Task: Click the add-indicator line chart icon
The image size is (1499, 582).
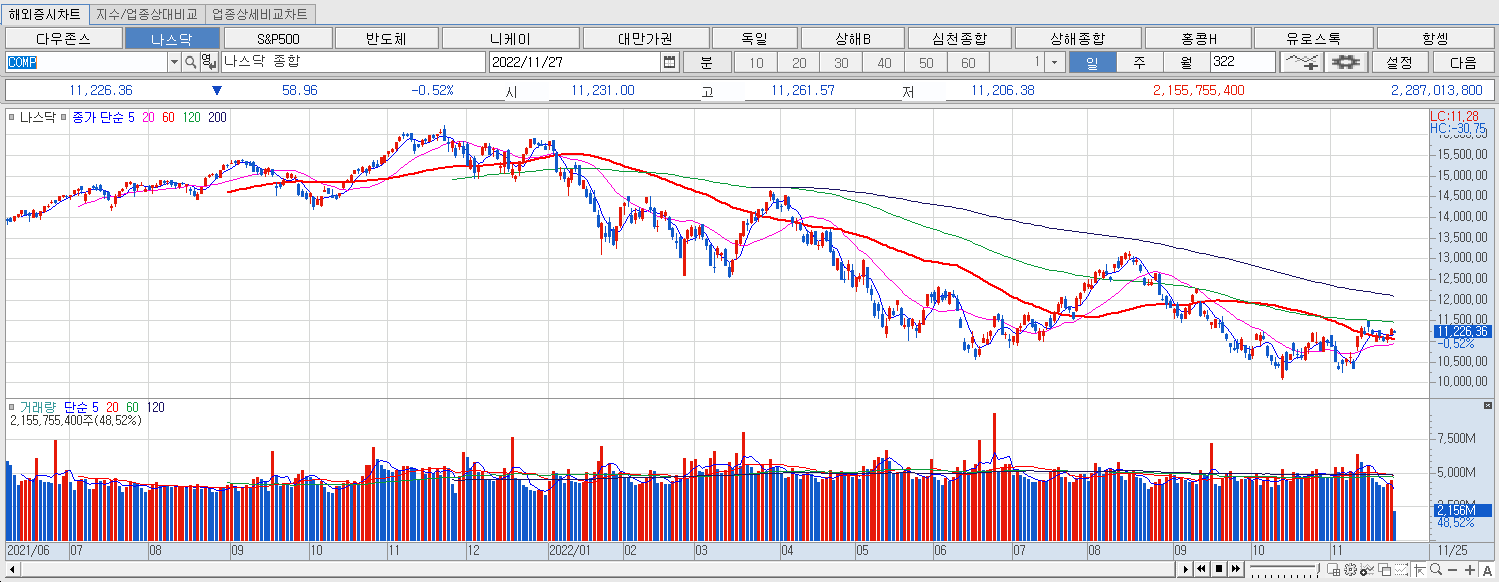Action: [x=1302, y=62]
